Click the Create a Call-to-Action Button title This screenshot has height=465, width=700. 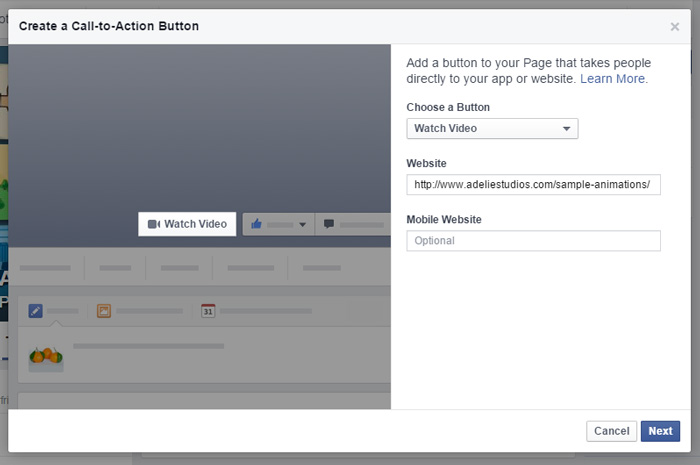109,26
